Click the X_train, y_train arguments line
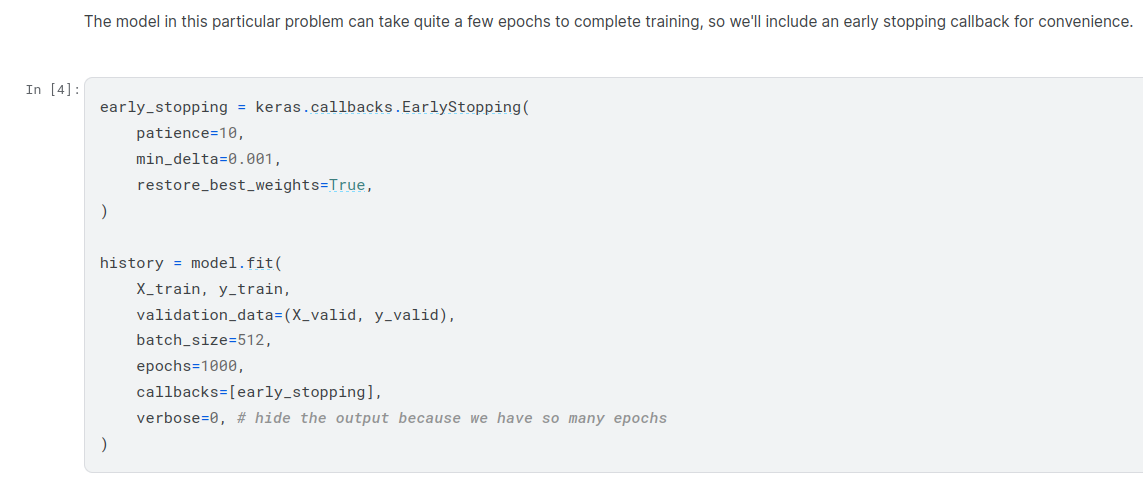 click(x=213, y=289)
